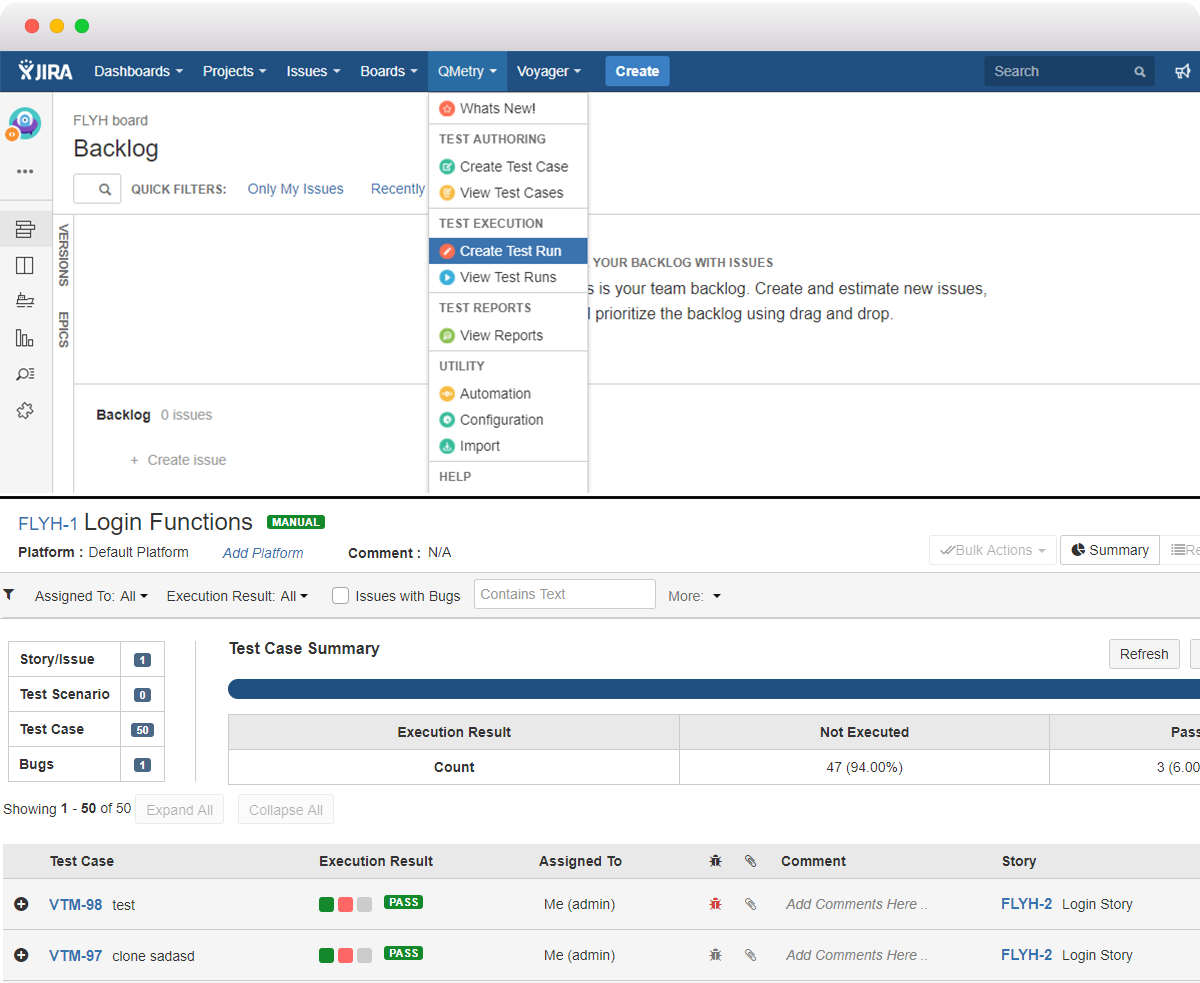Click the Test Case count row
Screen dimensions: 1200x983
coord(86,729)
